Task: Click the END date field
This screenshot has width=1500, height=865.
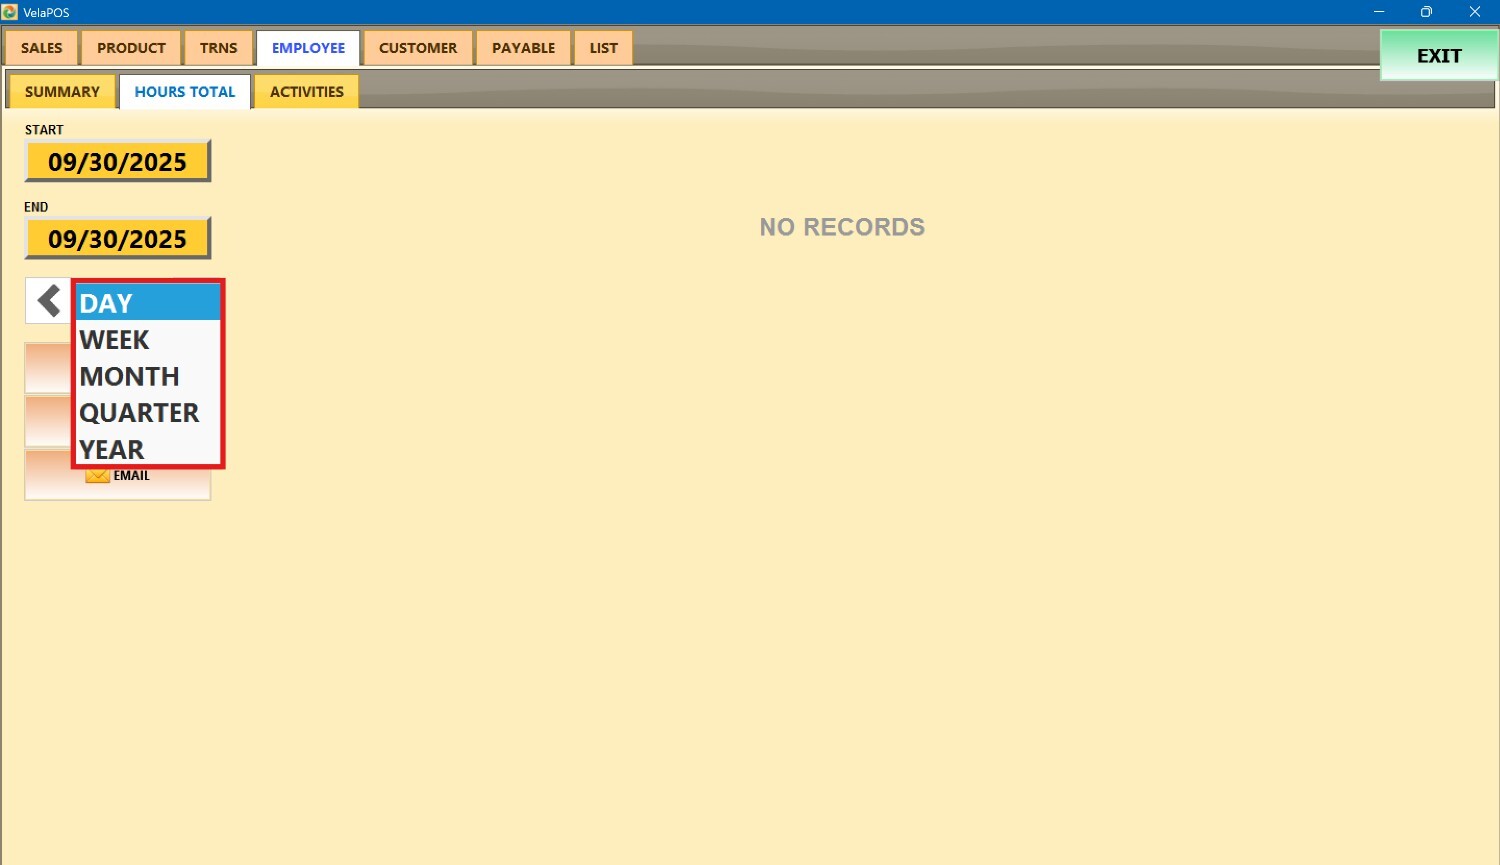Action: [x=117, y=239]
